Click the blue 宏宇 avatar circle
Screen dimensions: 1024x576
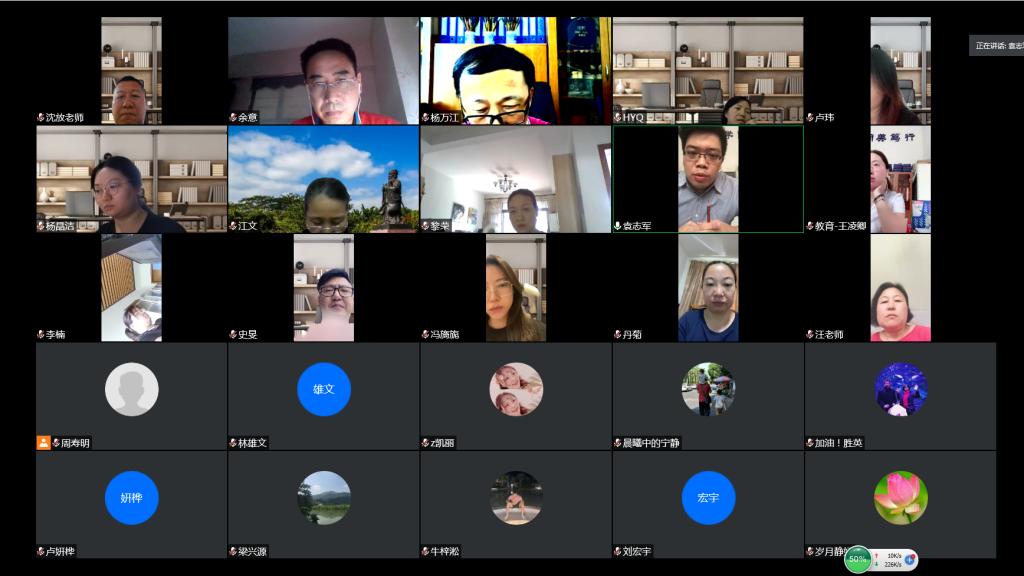point(708,497)
